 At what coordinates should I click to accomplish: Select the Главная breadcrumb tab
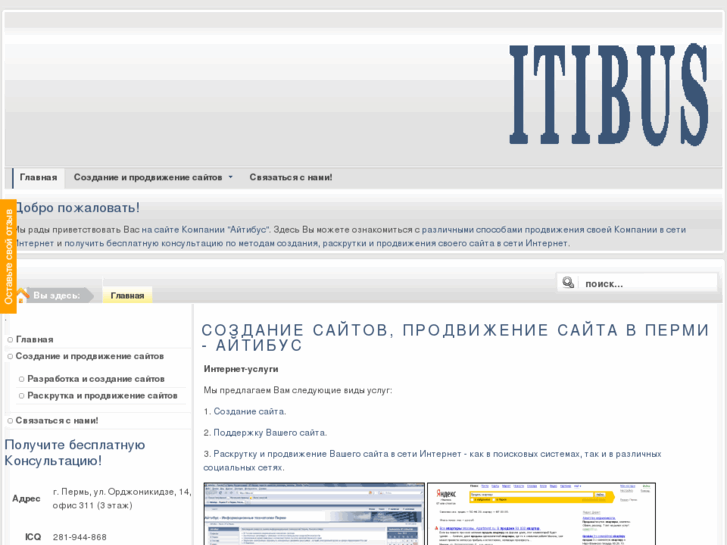127,295
